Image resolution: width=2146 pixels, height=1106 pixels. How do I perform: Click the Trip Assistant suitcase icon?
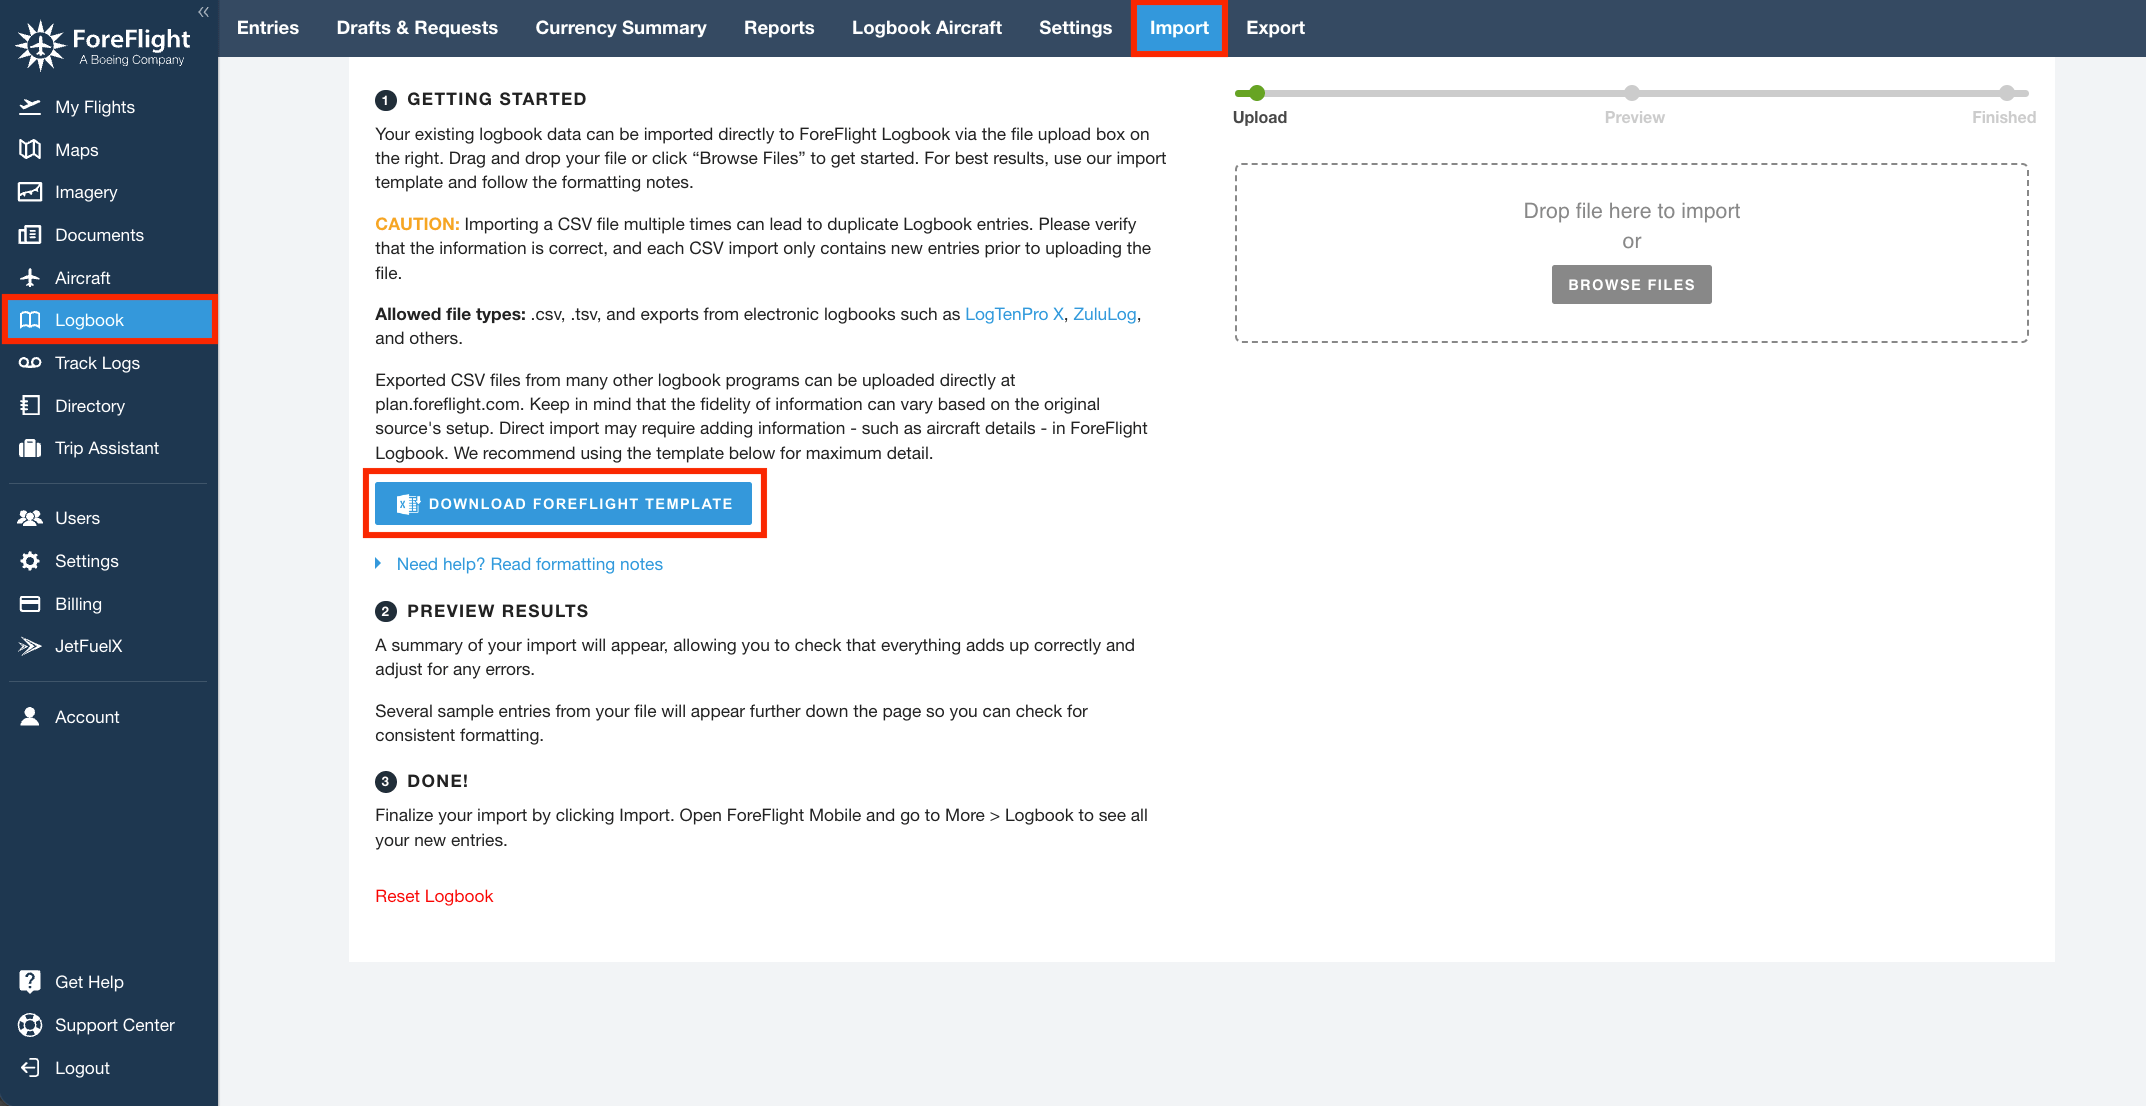tap(30, 448)
